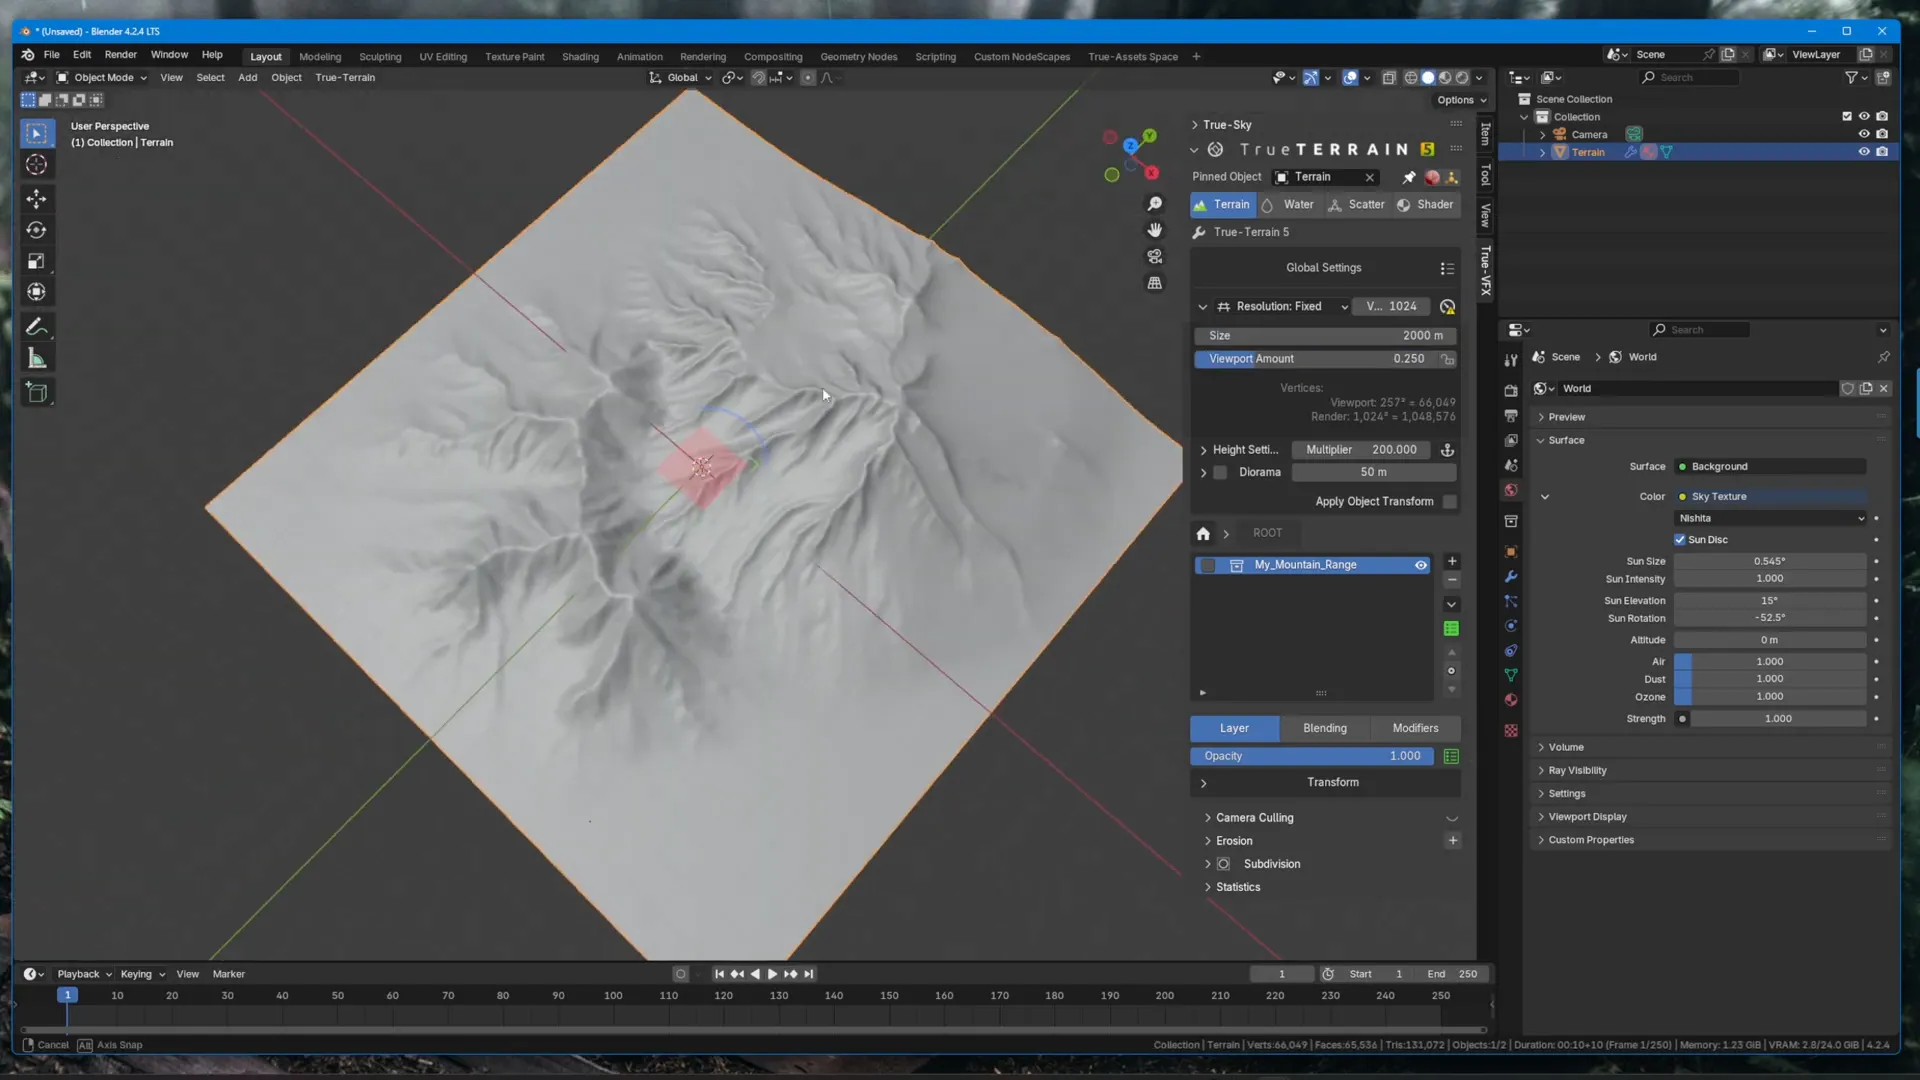Viewport: 1920px width, 1080px height.
Task: Click the Modifiers tab in layer panel
Action: pyautogui.click(x=1415, y=727)
